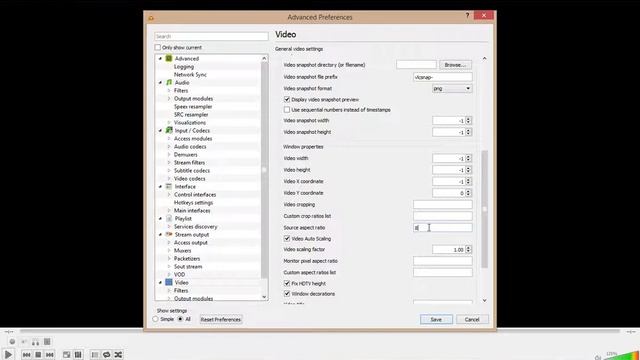The image size is (640, 360).
Task: Expand the Visualizations tree node
Action: pyautogui.click(x=169, y=122)
